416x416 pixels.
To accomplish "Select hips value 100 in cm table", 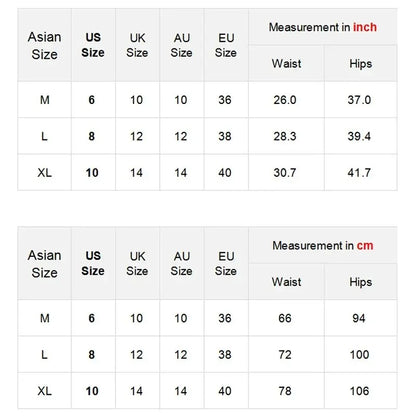I will (x=359, y=354).
